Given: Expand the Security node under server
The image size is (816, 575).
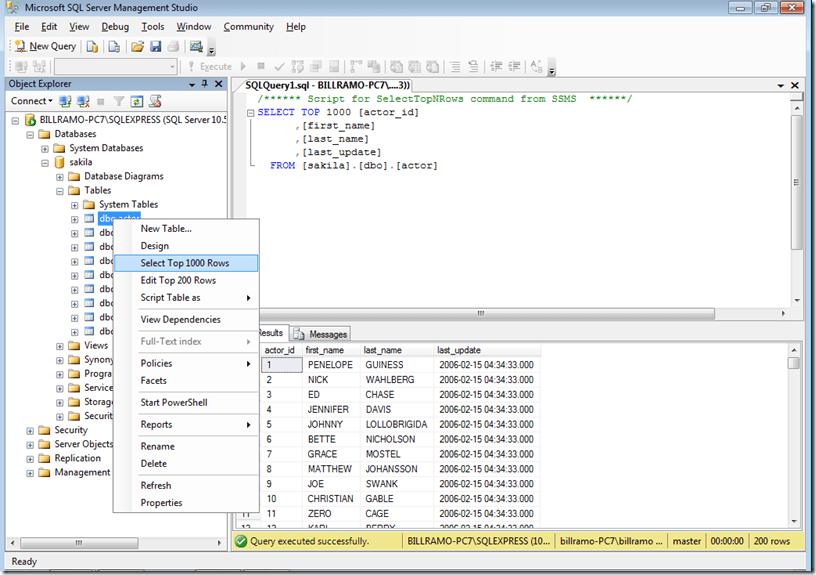Looking at the screenshot, I should tap(30, 430).
